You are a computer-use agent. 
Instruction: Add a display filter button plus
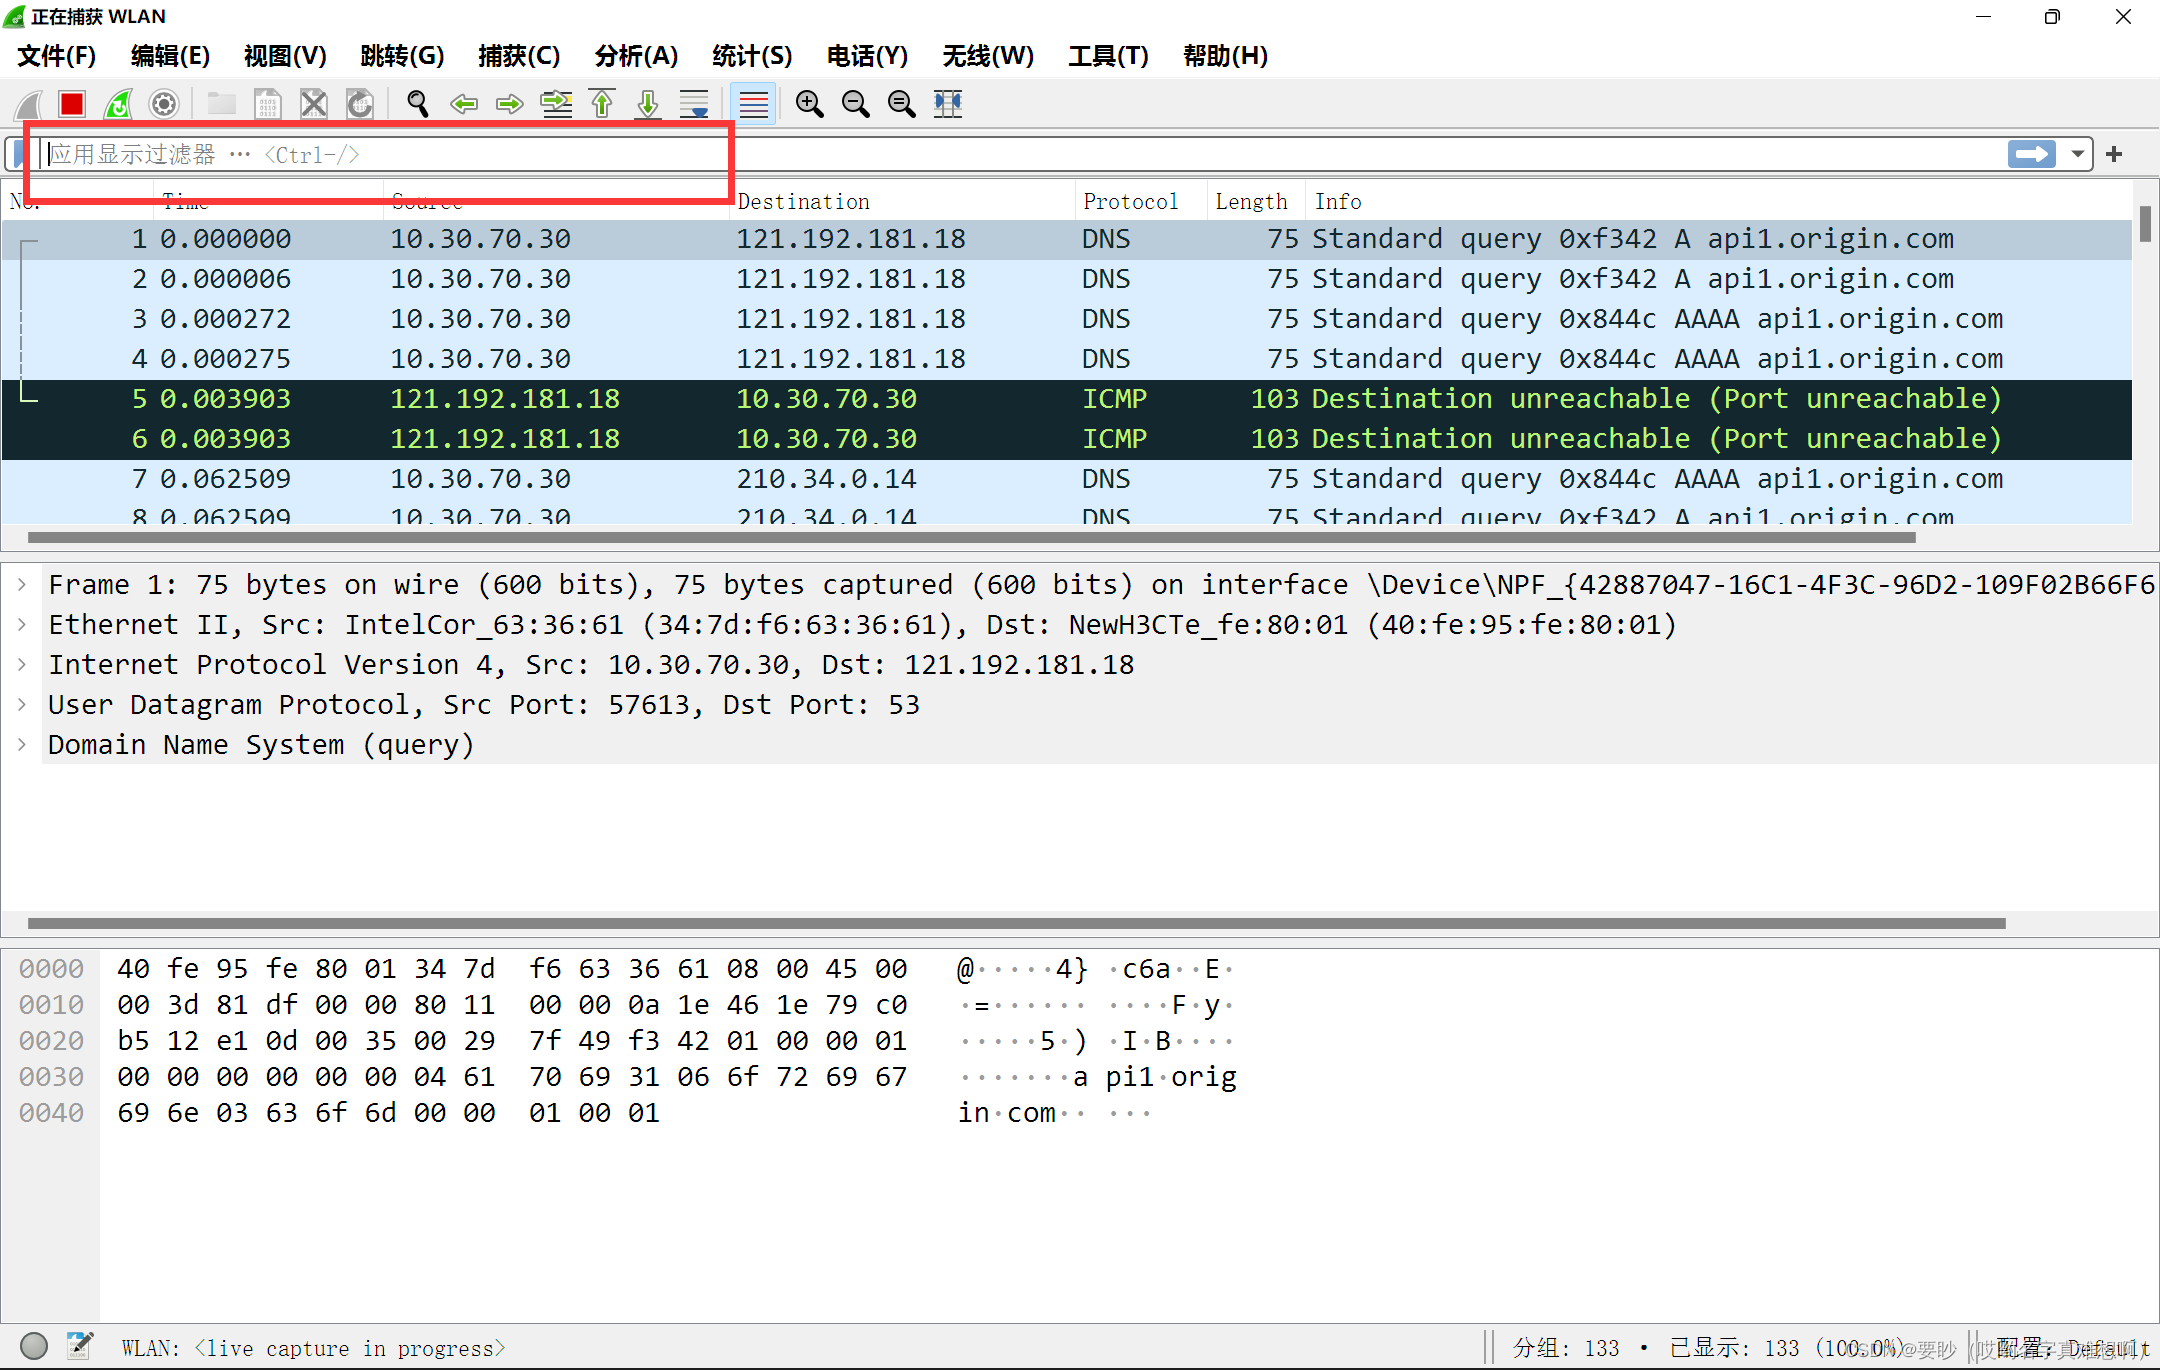tap(2114, 154)
